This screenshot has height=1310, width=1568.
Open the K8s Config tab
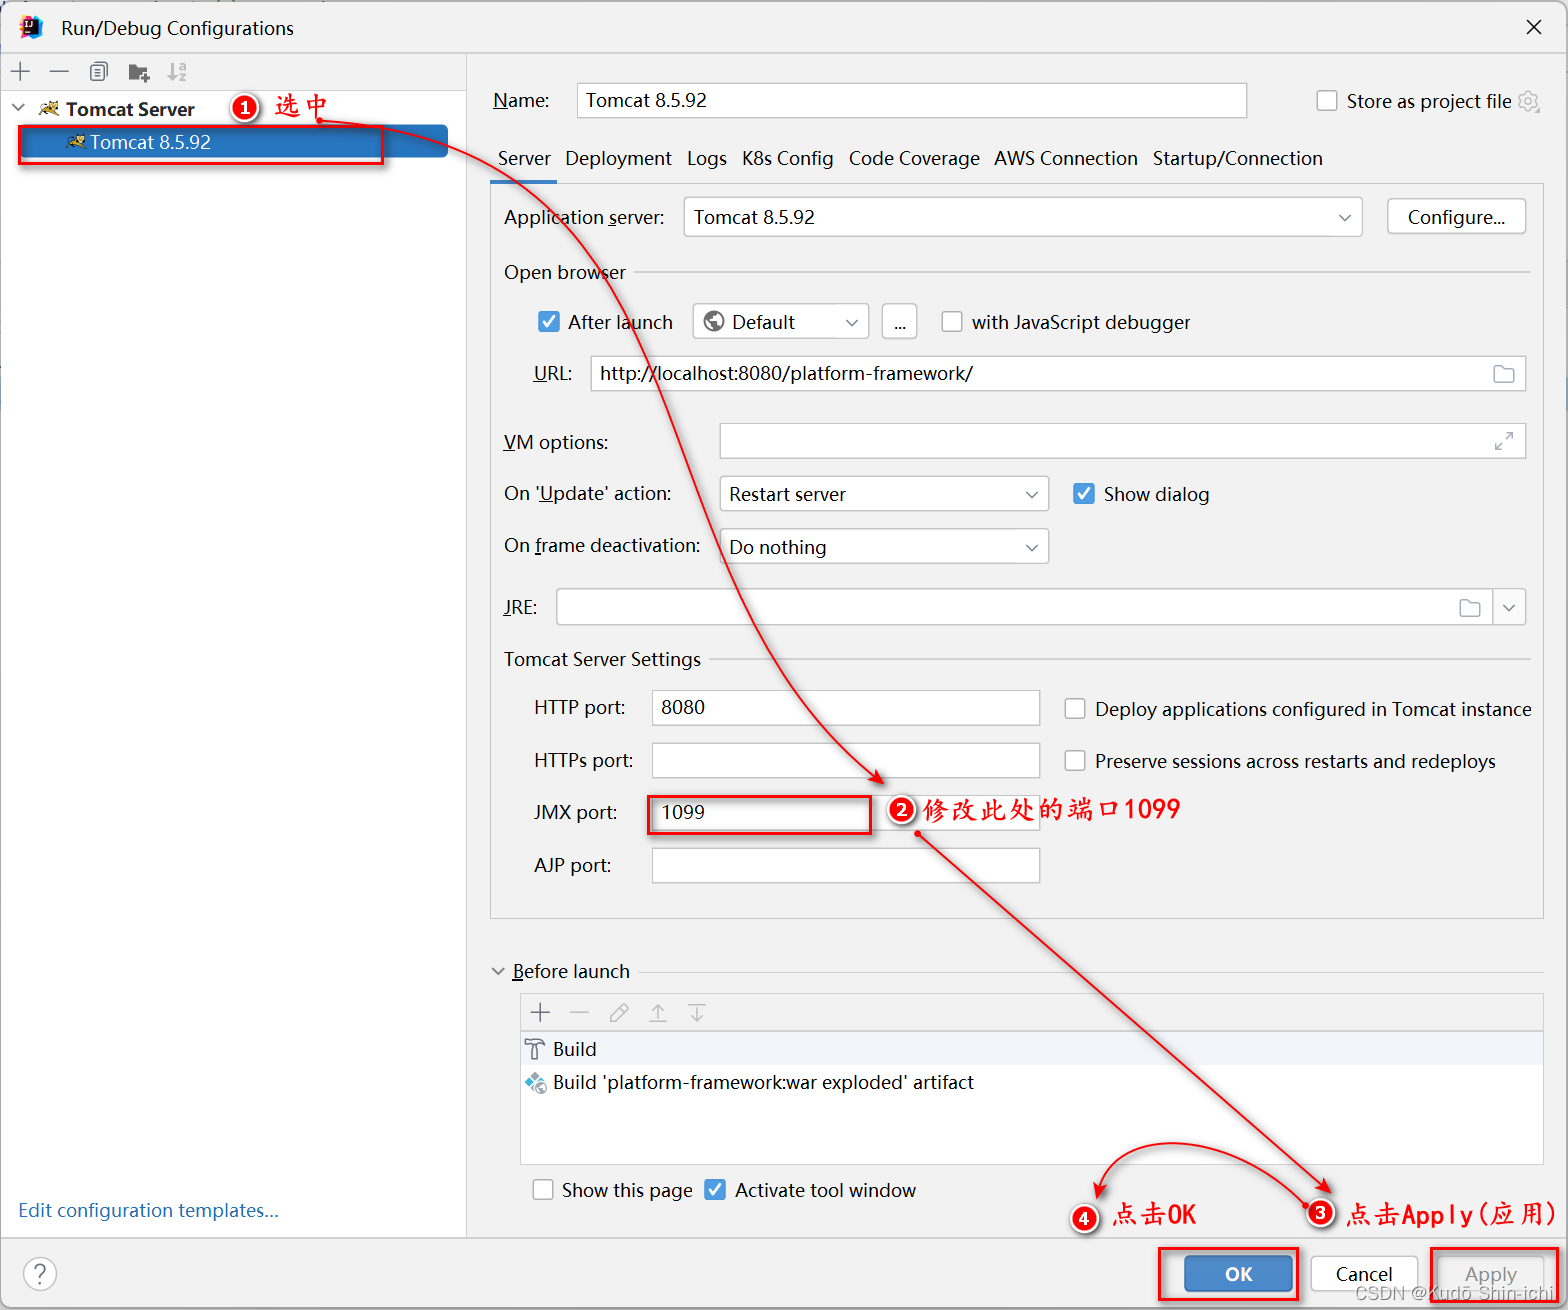click(x=788, y=158)
